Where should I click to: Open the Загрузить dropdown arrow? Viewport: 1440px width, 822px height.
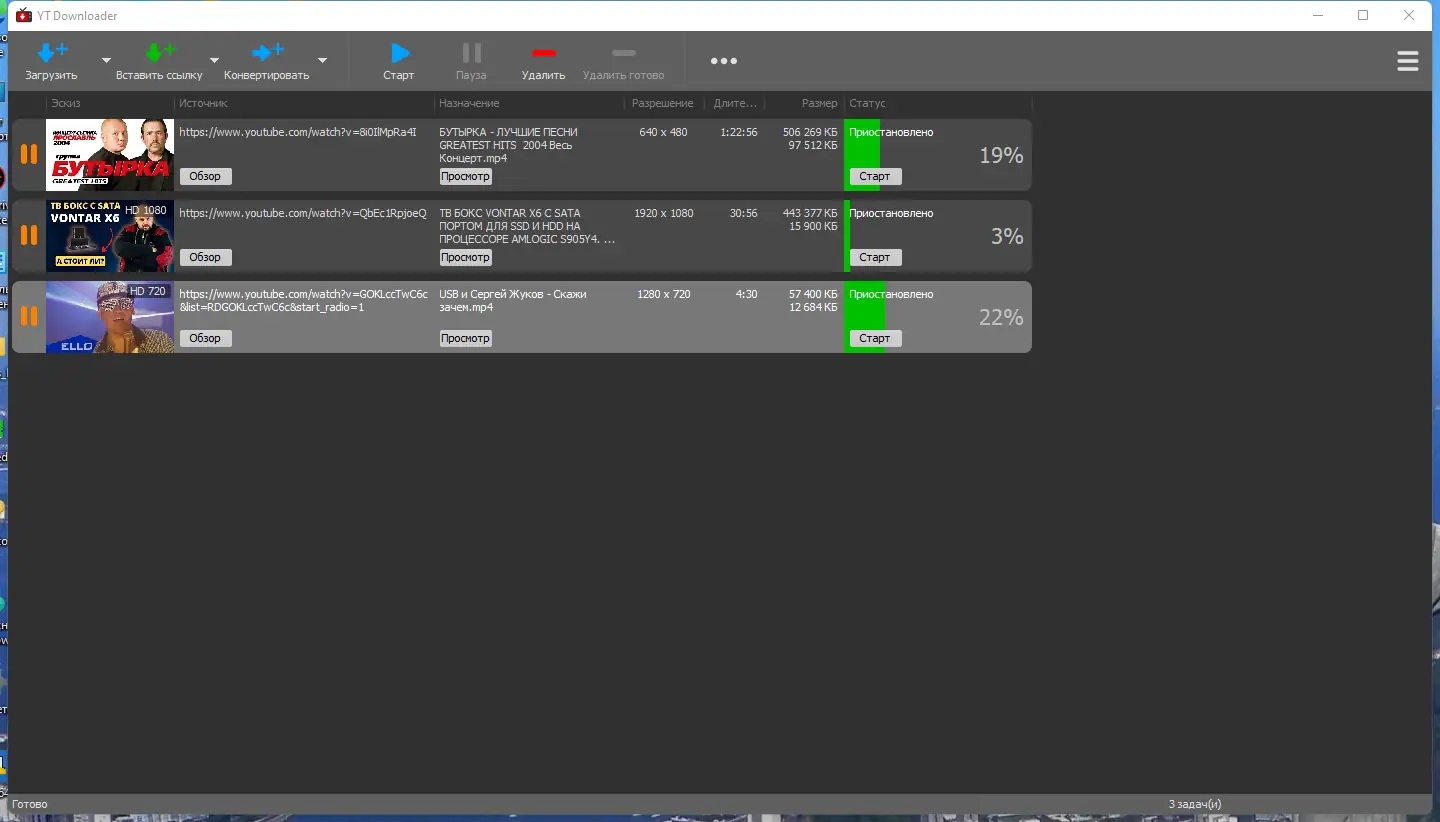click(106, 60)
